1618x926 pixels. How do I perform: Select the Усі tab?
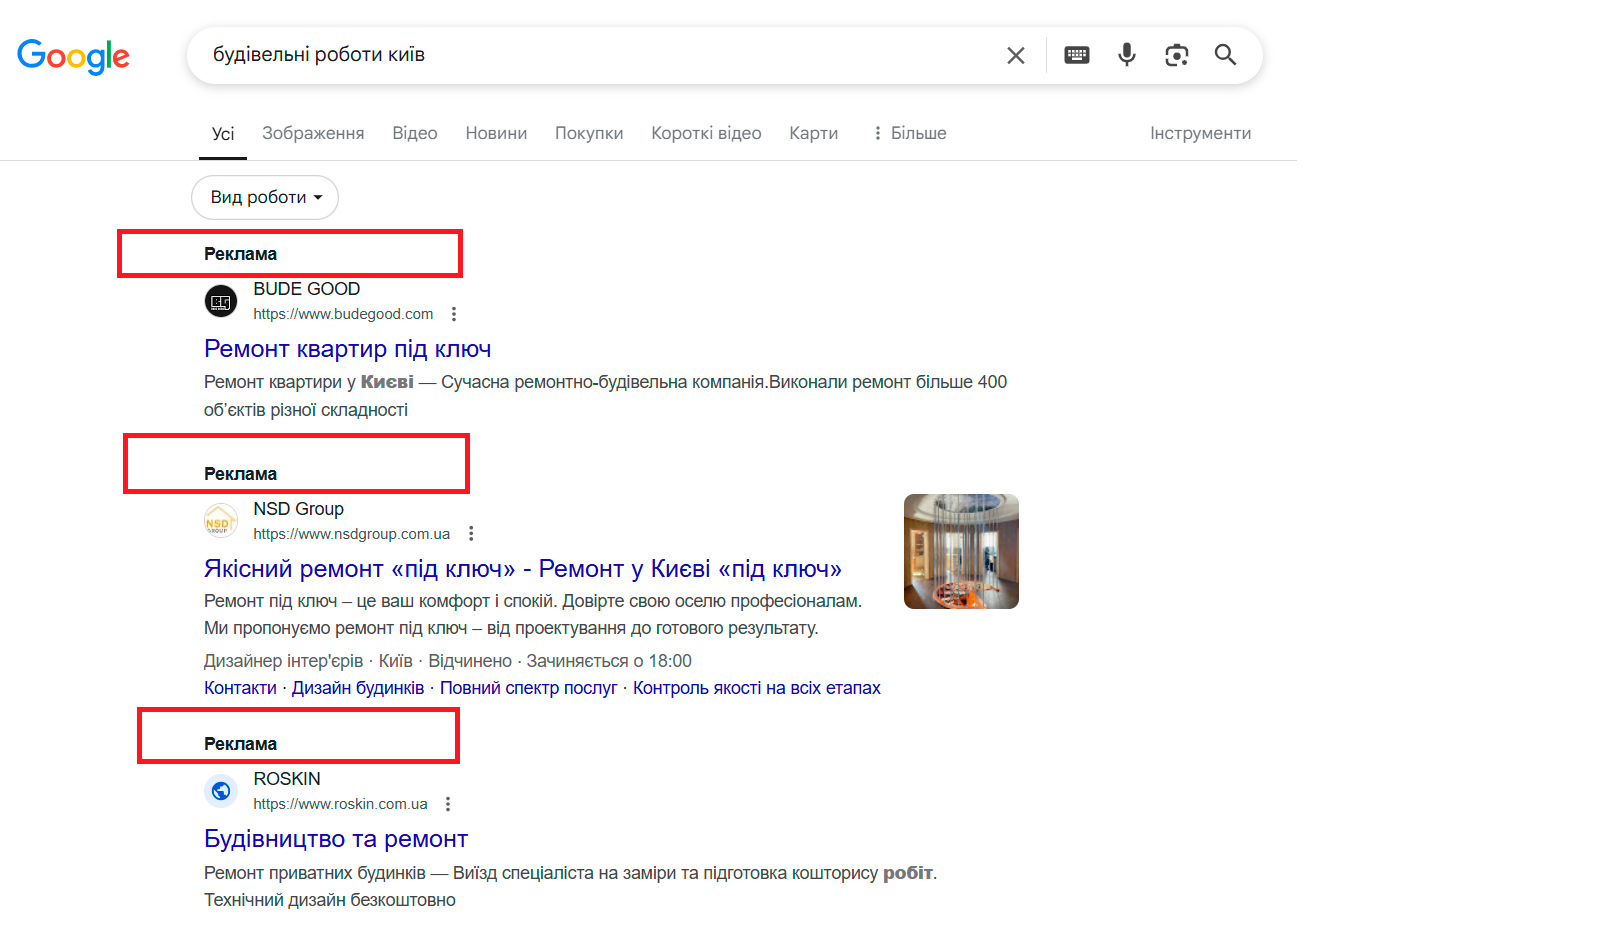(223, 134)
